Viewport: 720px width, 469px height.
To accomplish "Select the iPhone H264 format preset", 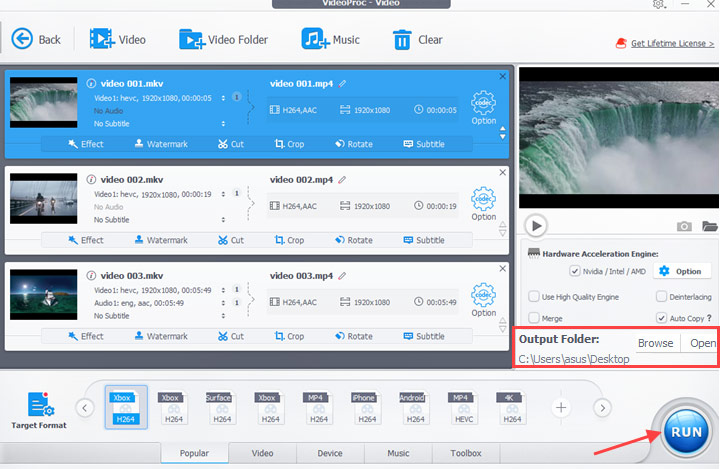I will (367, 408).
